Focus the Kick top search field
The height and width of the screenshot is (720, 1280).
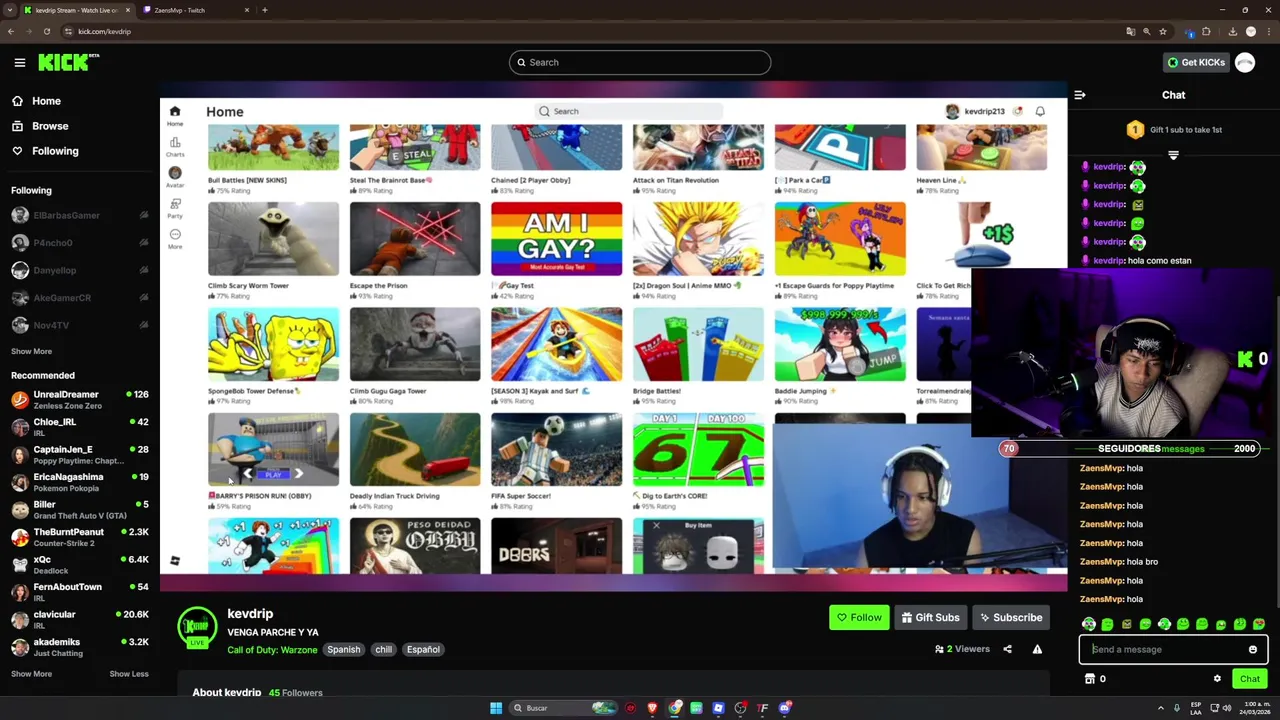[x=640, y=62]
